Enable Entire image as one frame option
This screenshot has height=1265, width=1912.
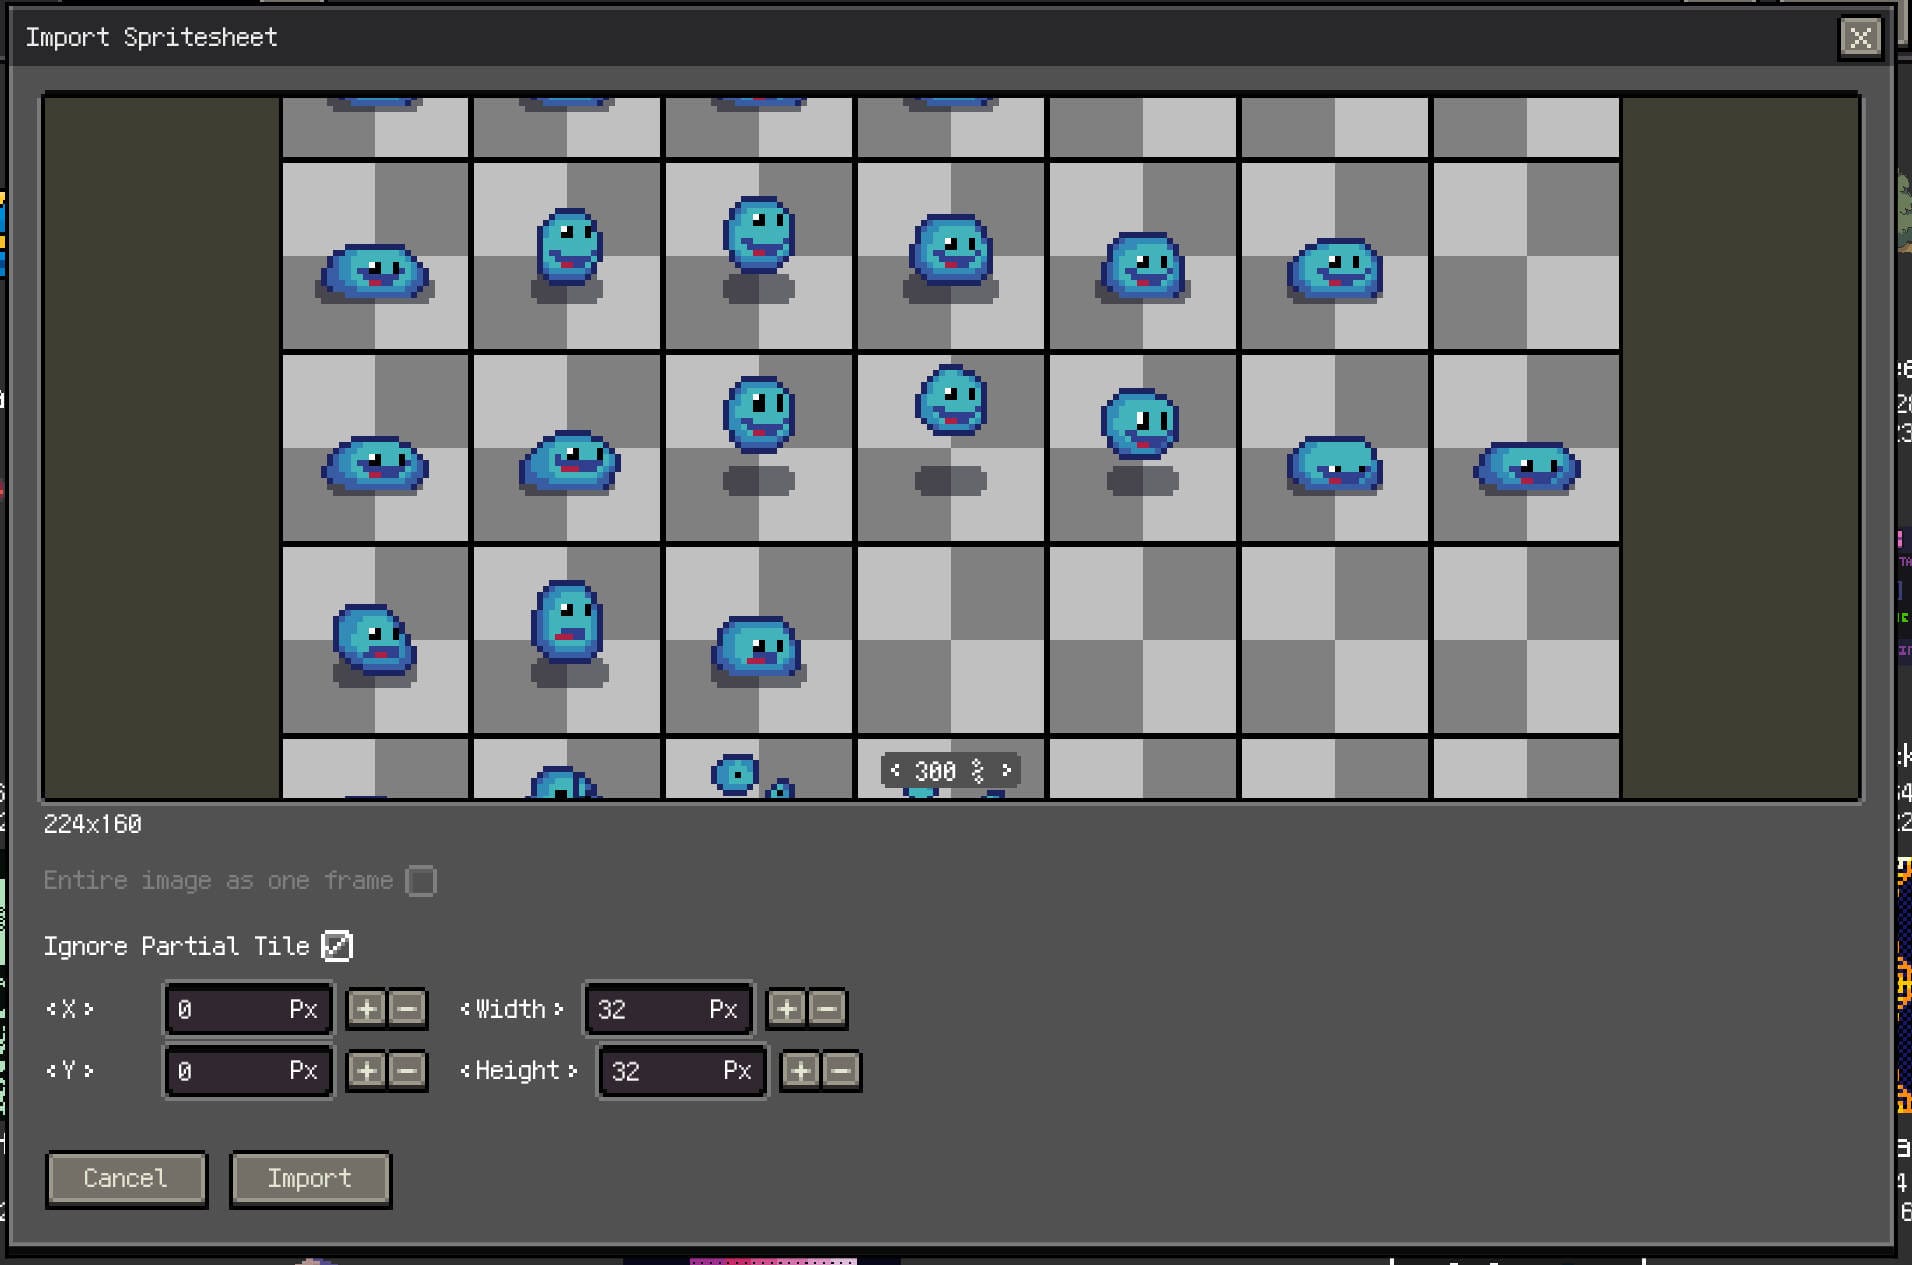pos(423,881)
